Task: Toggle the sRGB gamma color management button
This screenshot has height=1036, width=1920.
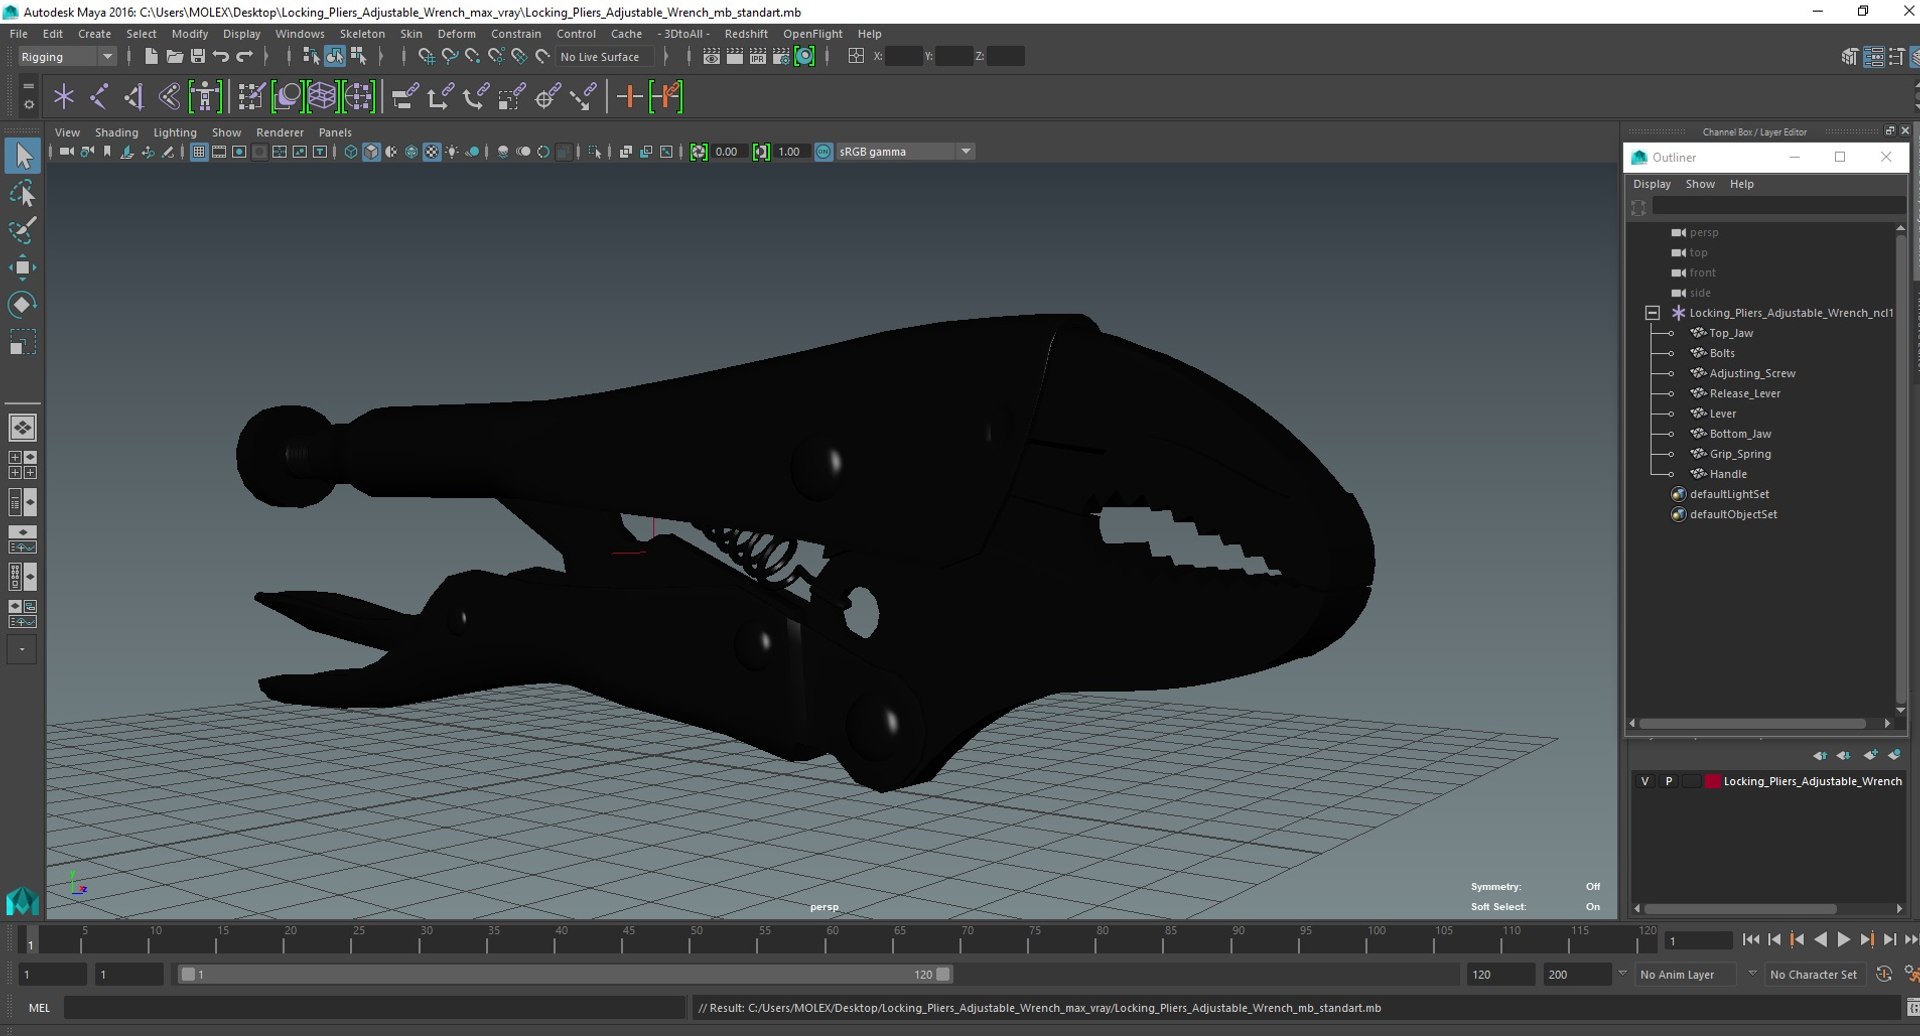Action: 823,152
